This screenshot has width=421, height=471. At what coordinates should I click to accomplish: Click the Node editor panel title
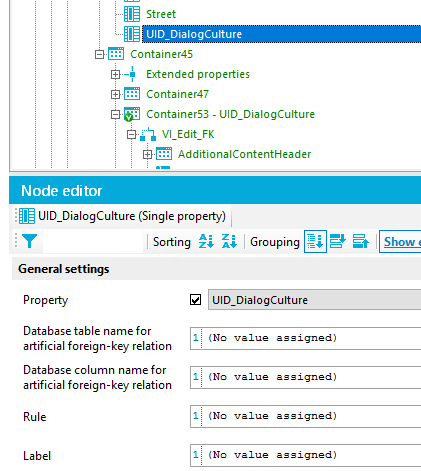pos(62,191)
